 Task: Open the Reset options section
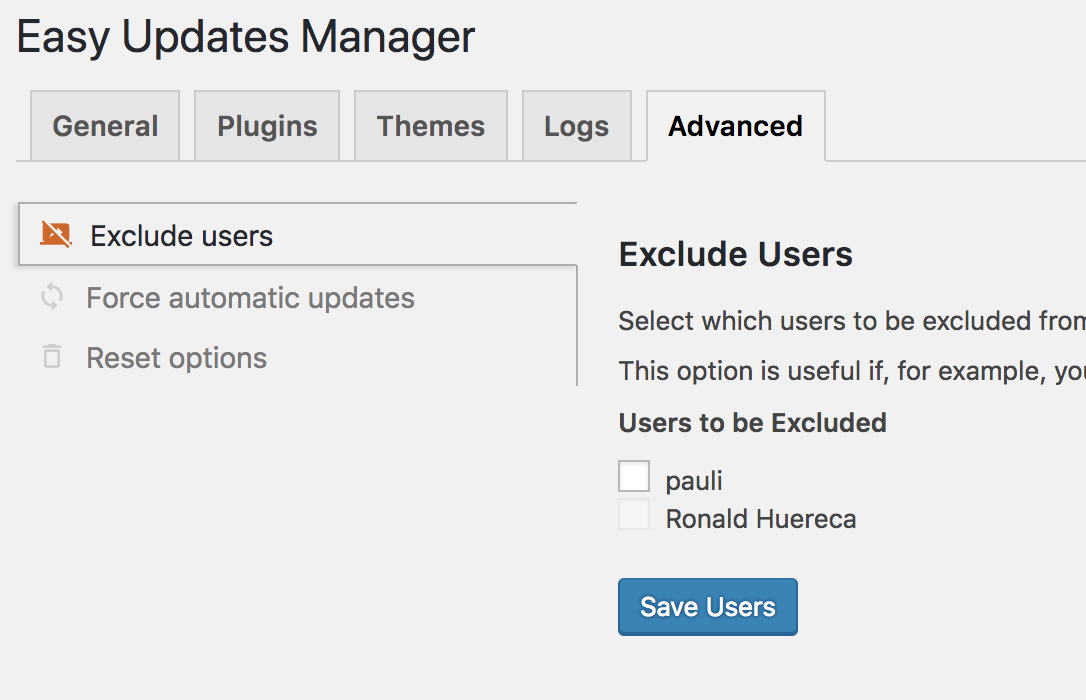pos(298,357)
